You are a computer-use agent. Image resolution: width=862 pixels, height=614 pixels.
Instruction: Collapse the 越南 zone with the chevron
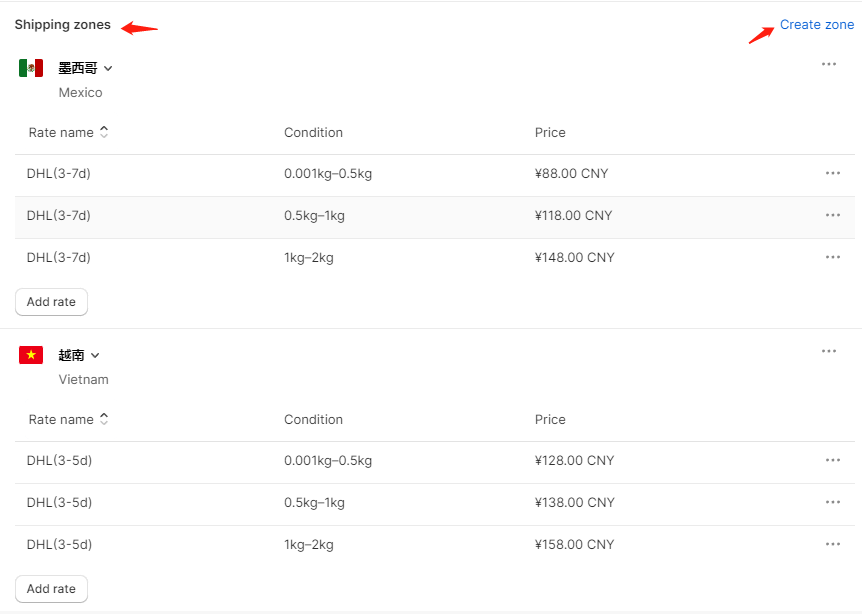[x=95, y=356]
